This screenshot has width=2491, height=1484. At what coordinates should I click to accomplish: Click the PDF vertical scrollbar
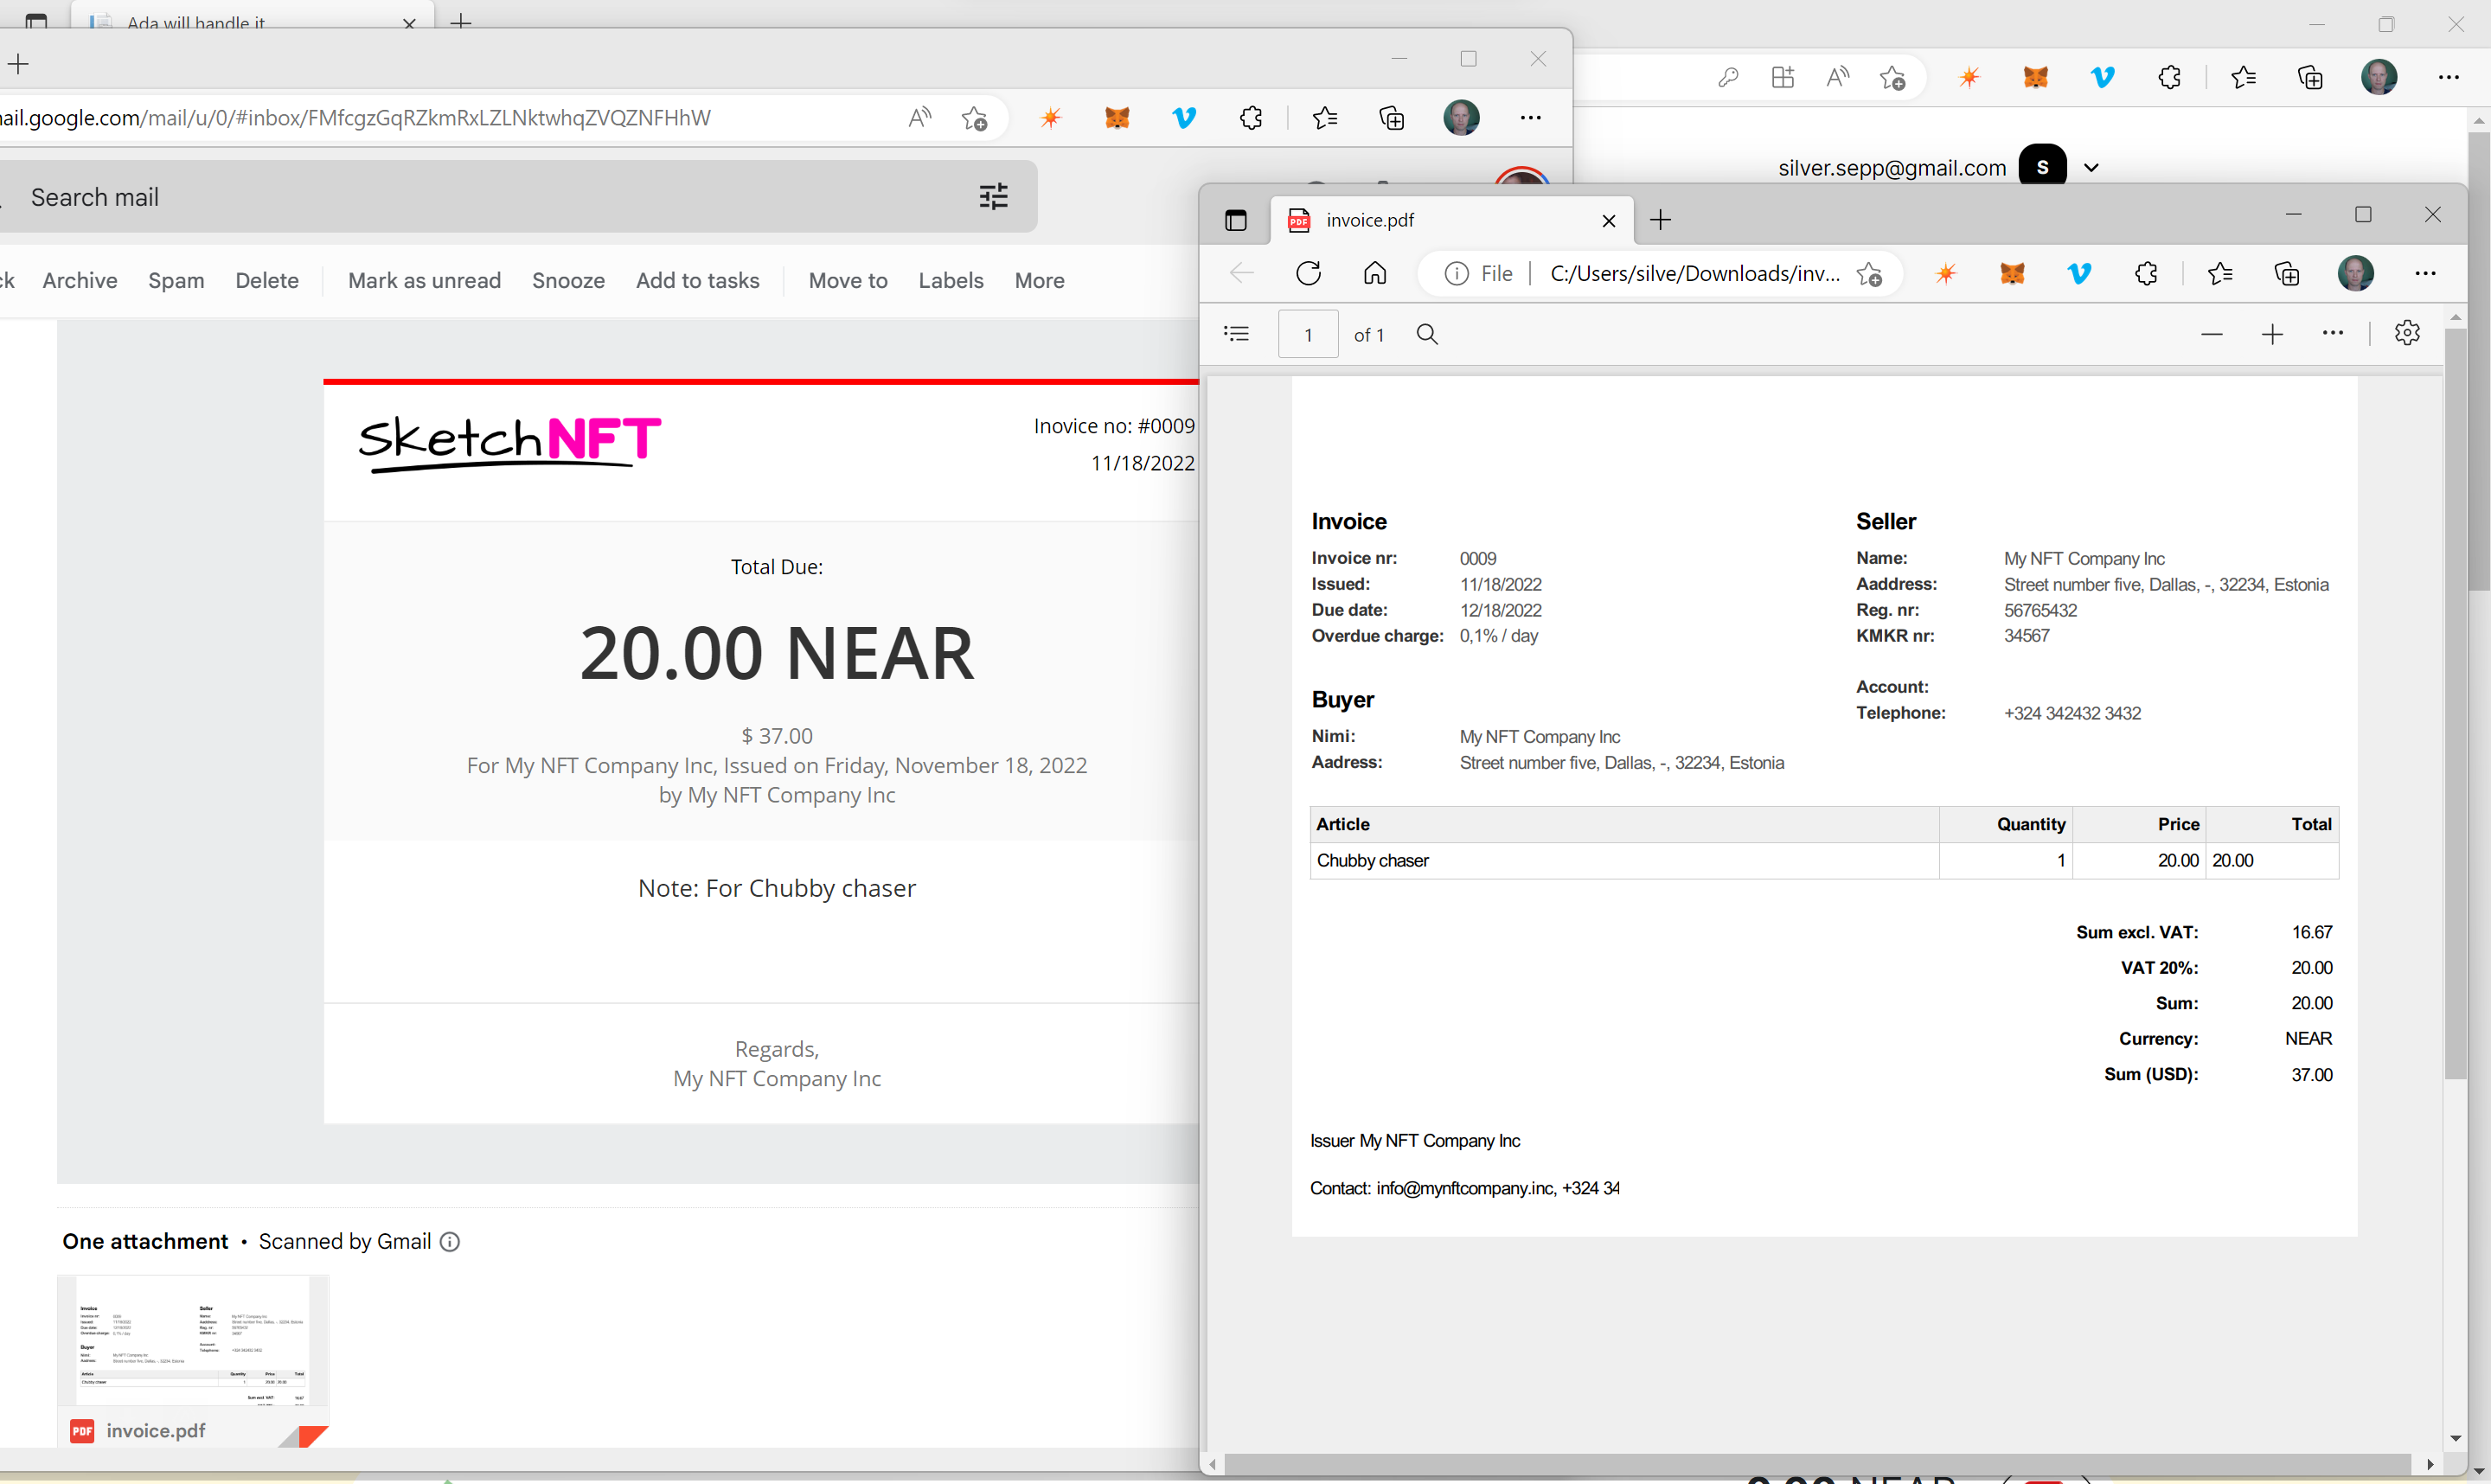pos(2455,700)
